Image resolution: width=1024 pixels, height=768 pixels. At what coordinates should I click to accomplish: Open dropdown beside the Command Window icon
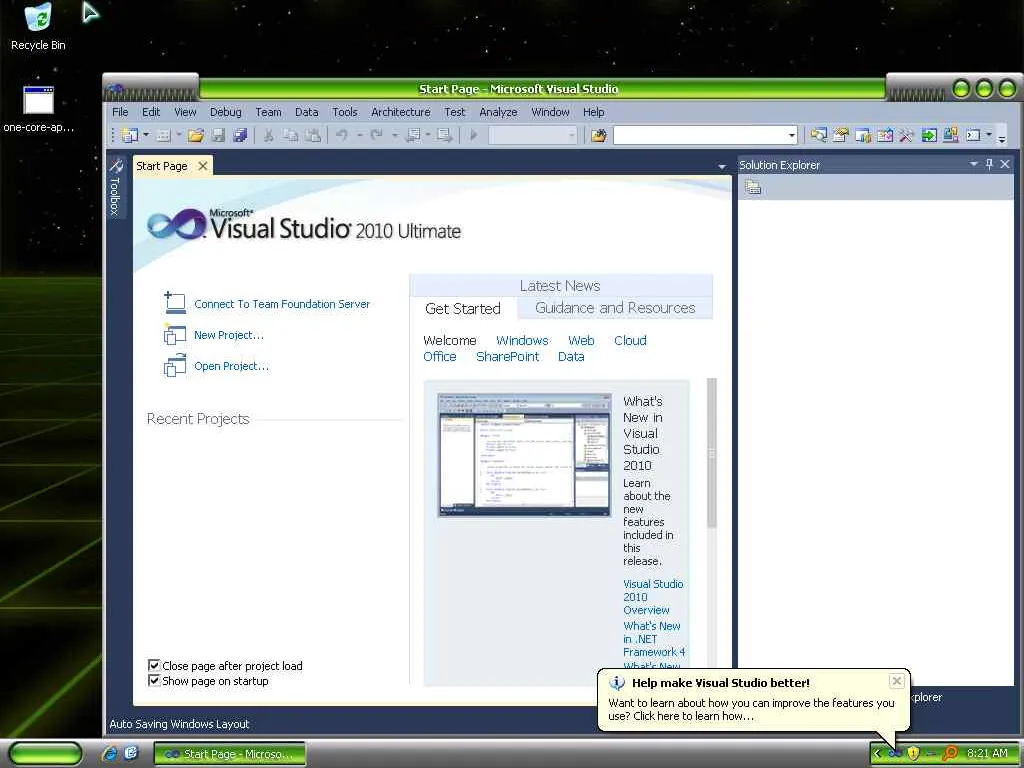click(989, 135)
